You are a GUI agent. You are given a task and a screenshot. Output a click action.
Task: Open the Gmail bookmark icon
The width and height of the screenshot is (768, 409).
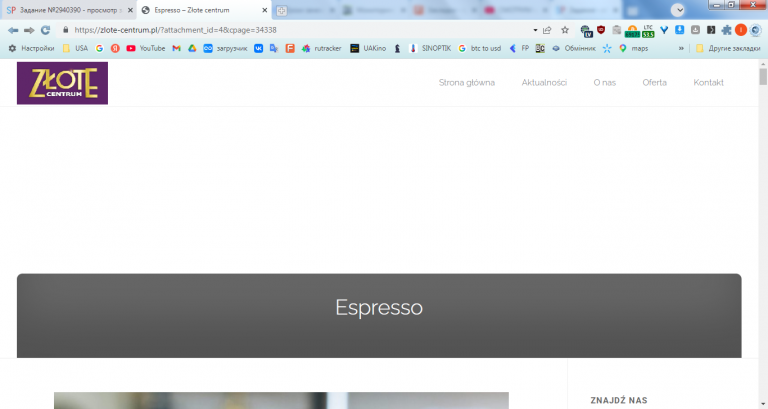coord(176,48)
